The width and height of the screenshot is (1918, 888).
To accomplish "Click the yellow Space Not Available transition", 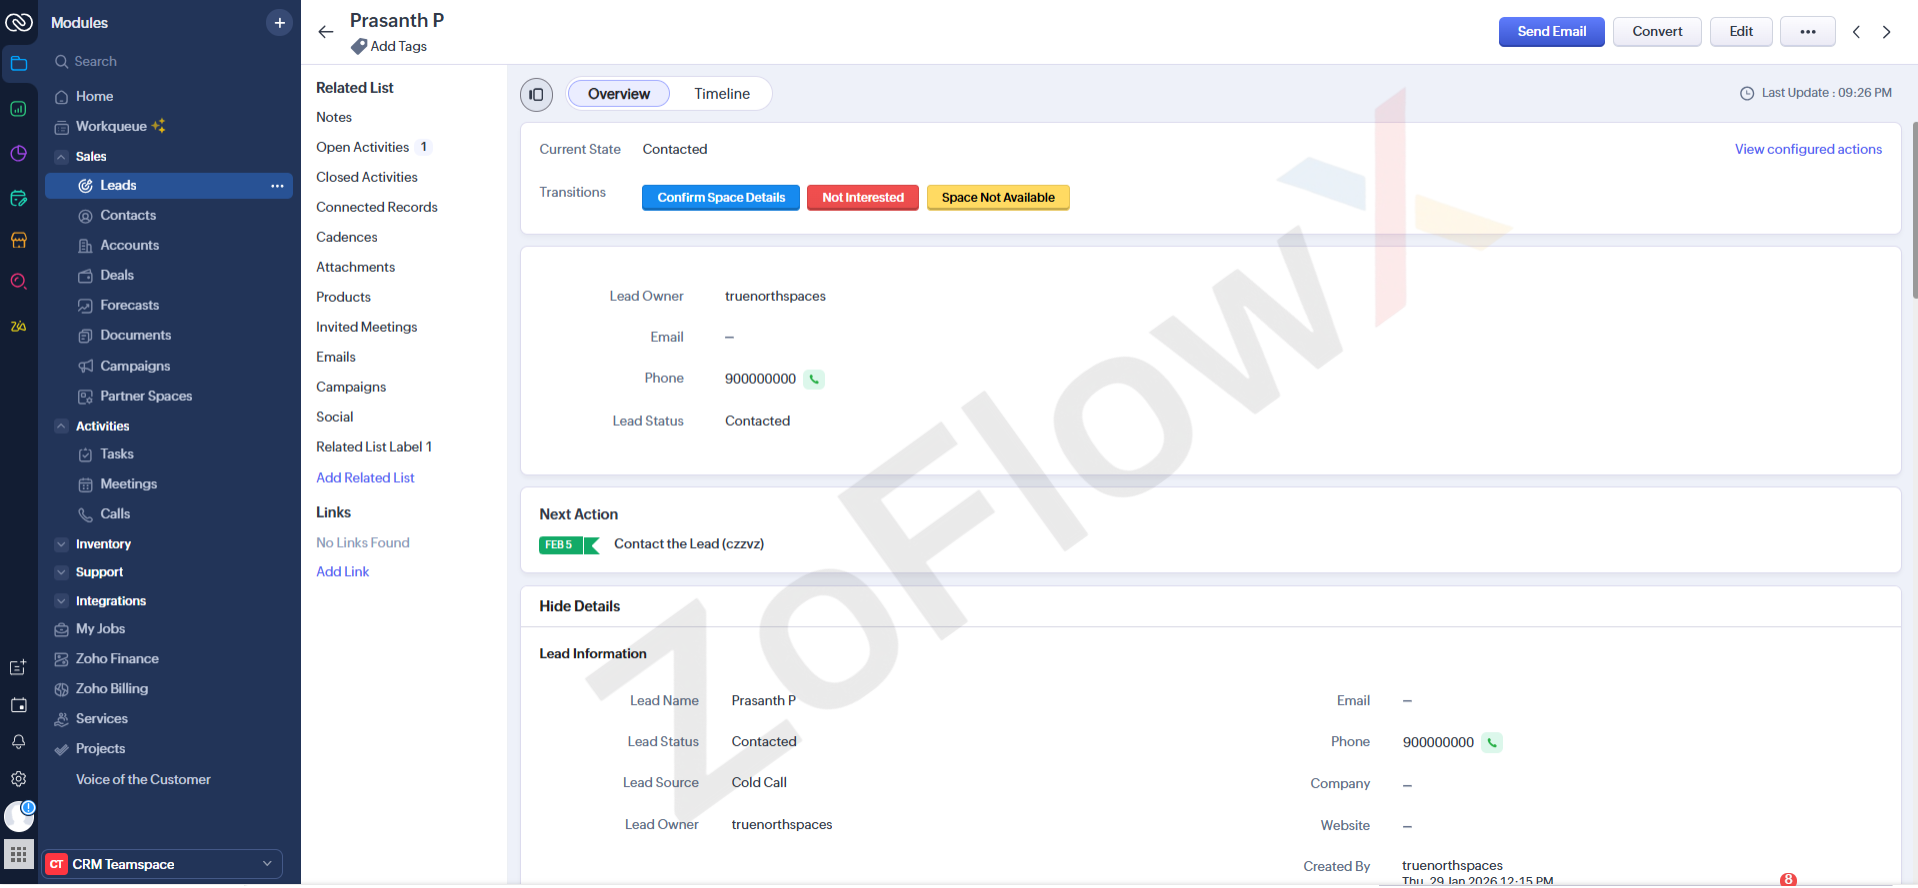I will click(x=997, y=198).
